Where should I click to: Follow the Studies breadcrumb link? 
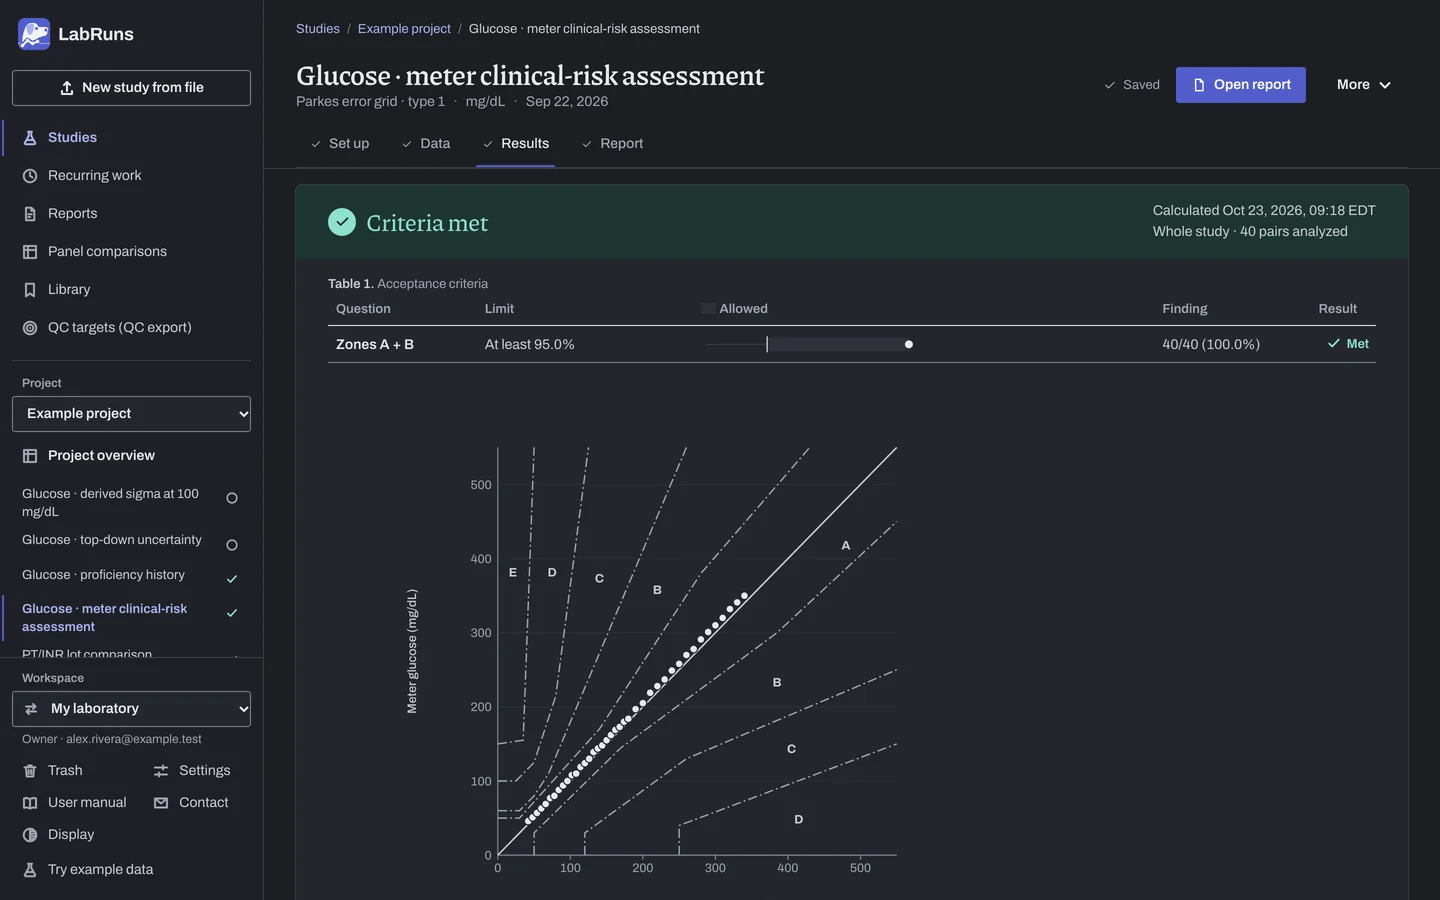pyautogui.click(x=318, y=29)
